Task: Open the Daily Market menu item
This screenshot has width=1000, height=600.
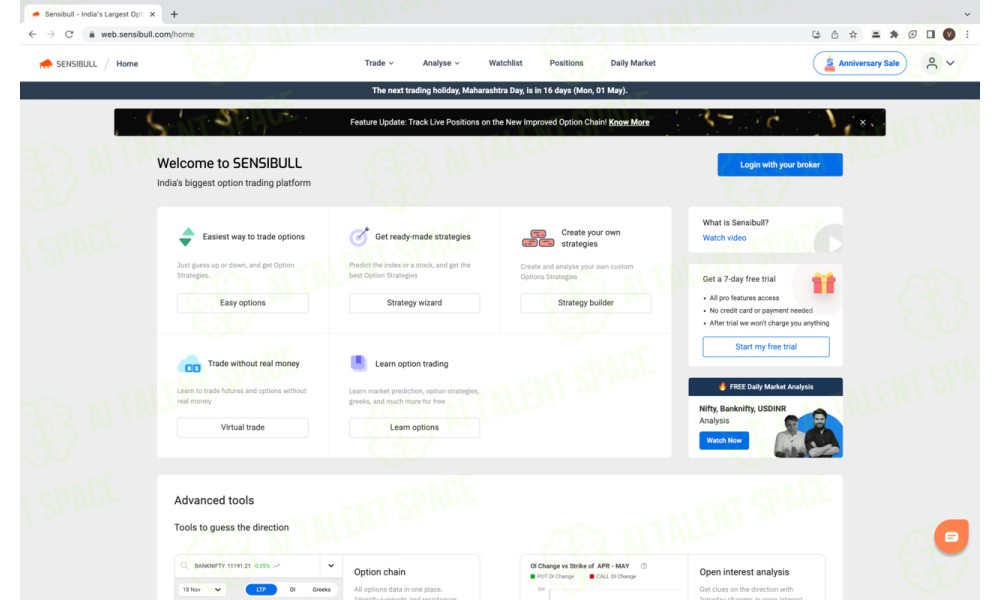Action: (633, 63)
